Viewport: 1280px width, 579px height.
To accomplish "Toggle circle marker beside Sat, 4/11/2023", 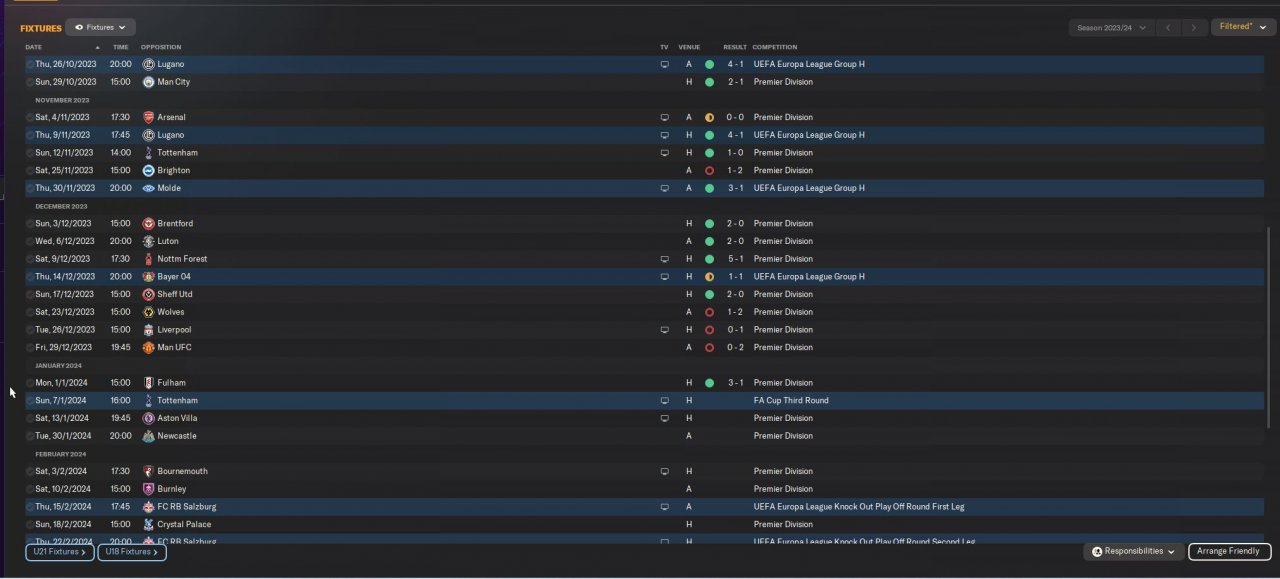I will (30, 117).
